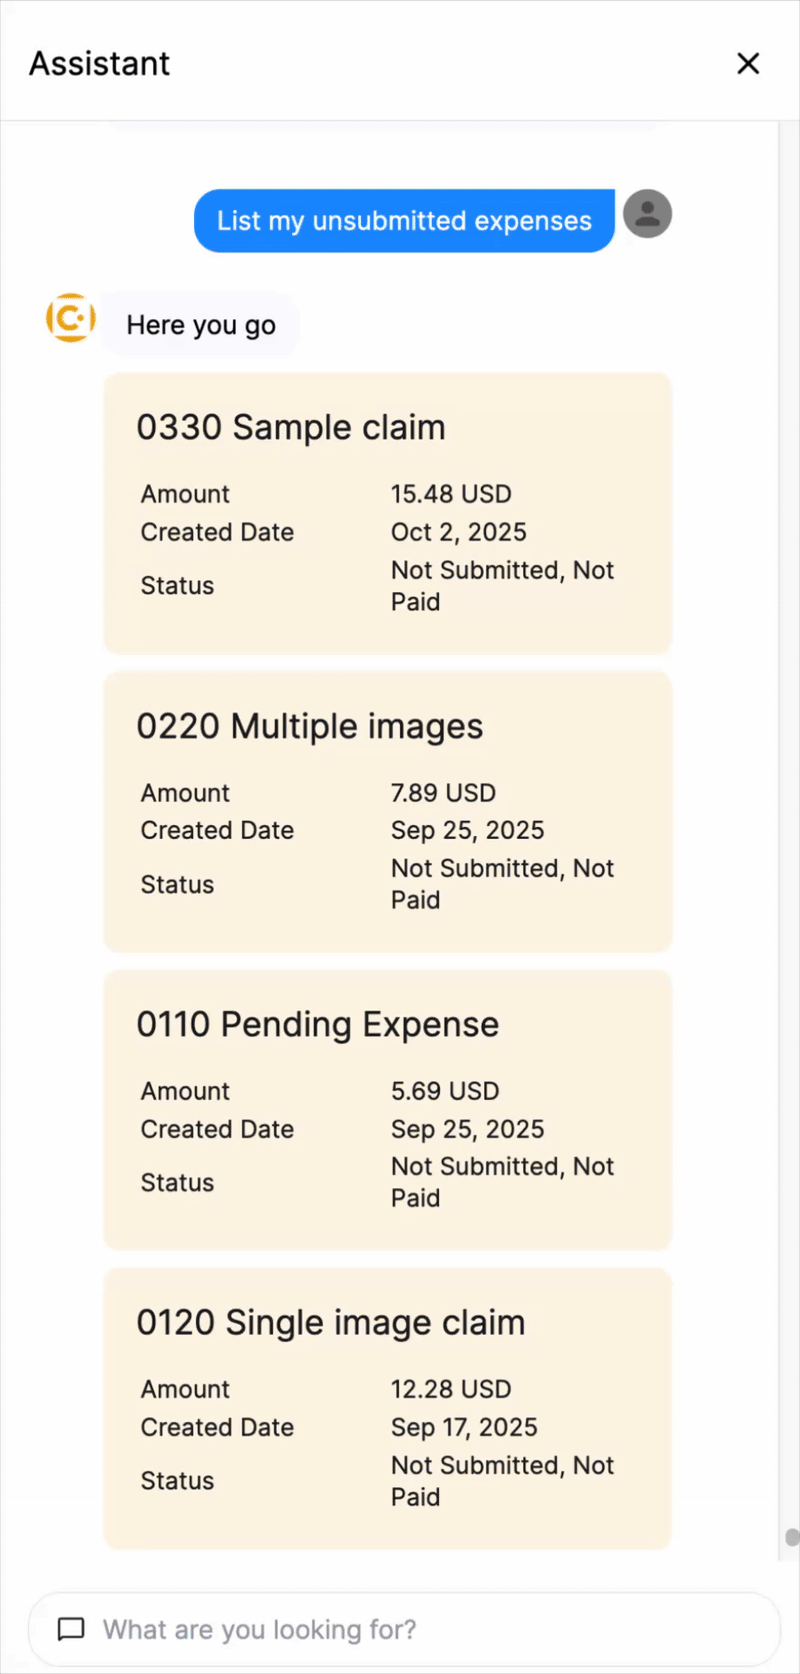Viewport: 800px width, 1674px height.
Task: Focus the 'What are you looking for?' field
Action: pyautogui.click(x=404, y=1629)
